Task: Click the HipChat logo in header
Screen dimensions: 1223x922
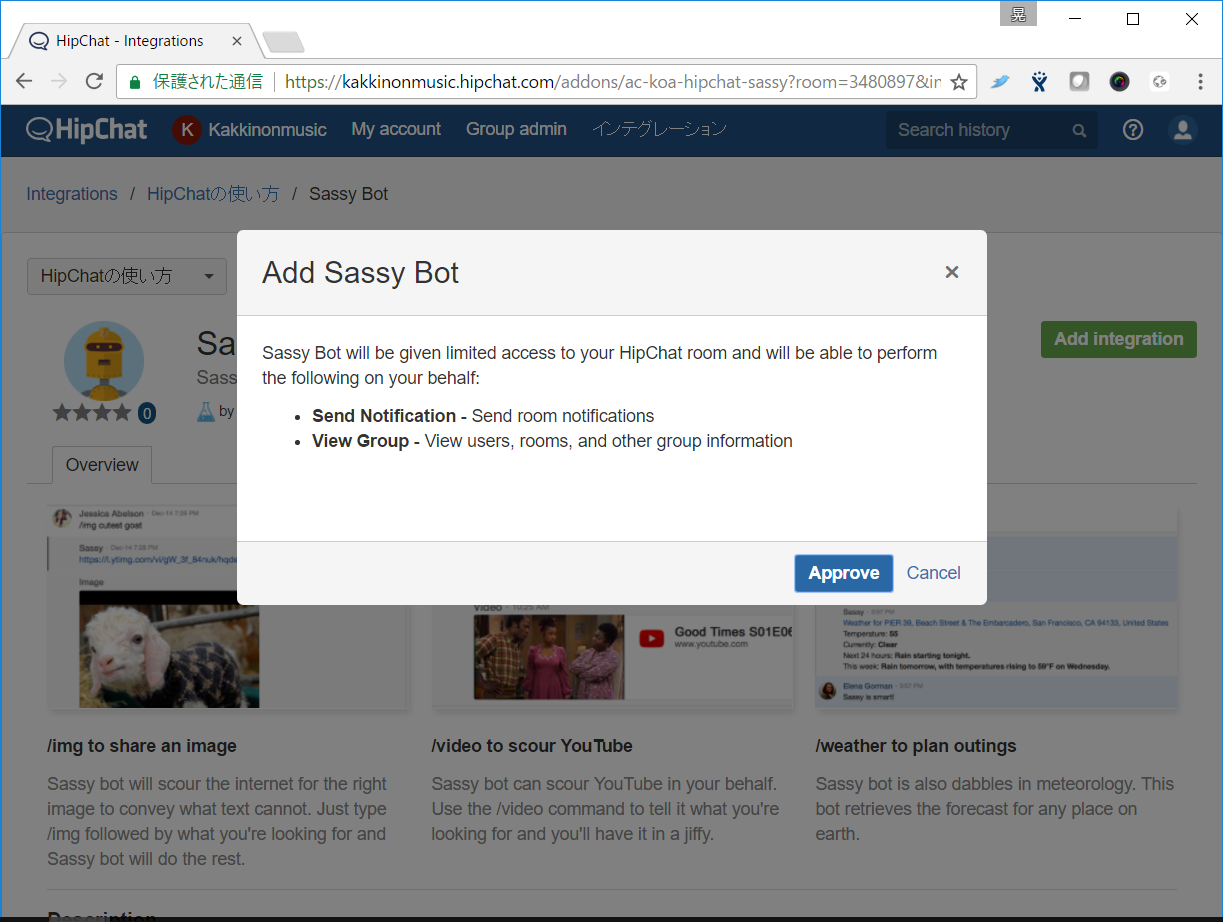Action: (x=87, y=129)
